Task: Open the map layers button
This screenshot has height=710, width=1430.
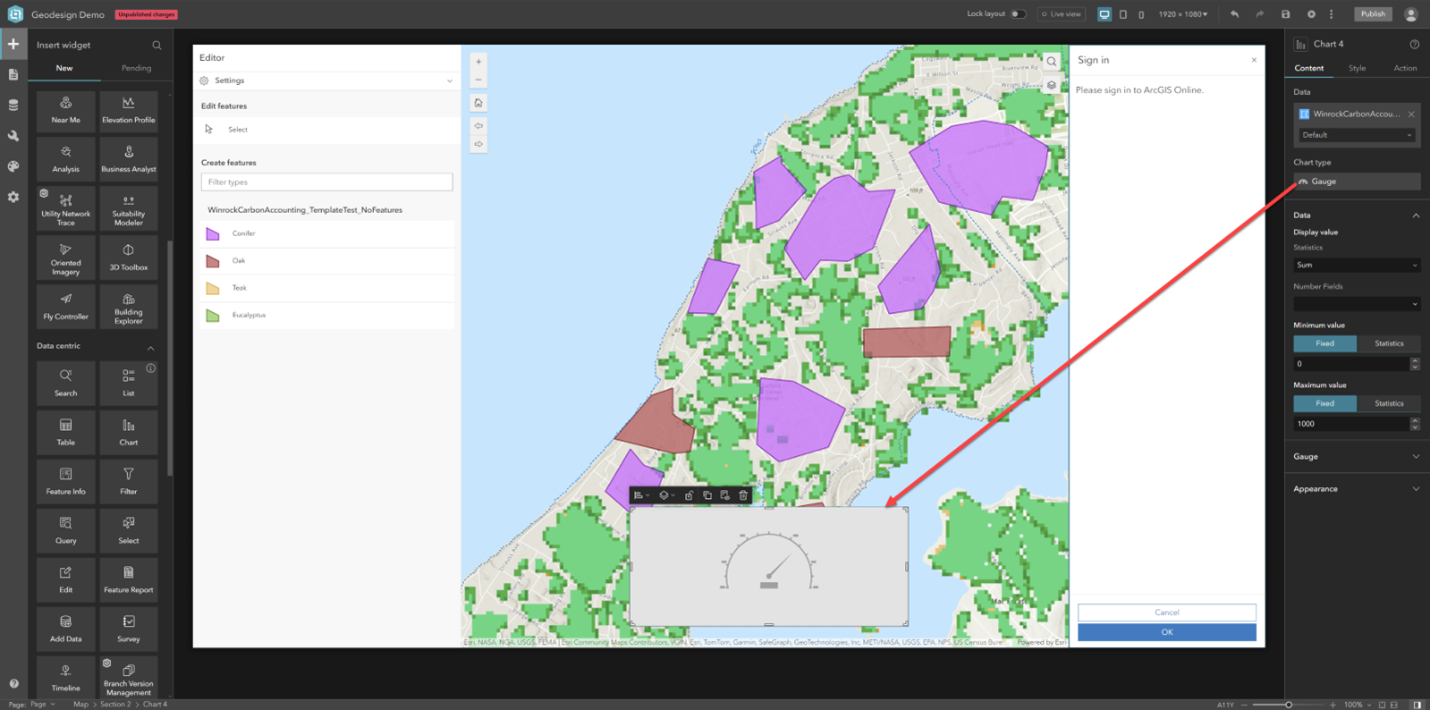Action: (1052, 85)
